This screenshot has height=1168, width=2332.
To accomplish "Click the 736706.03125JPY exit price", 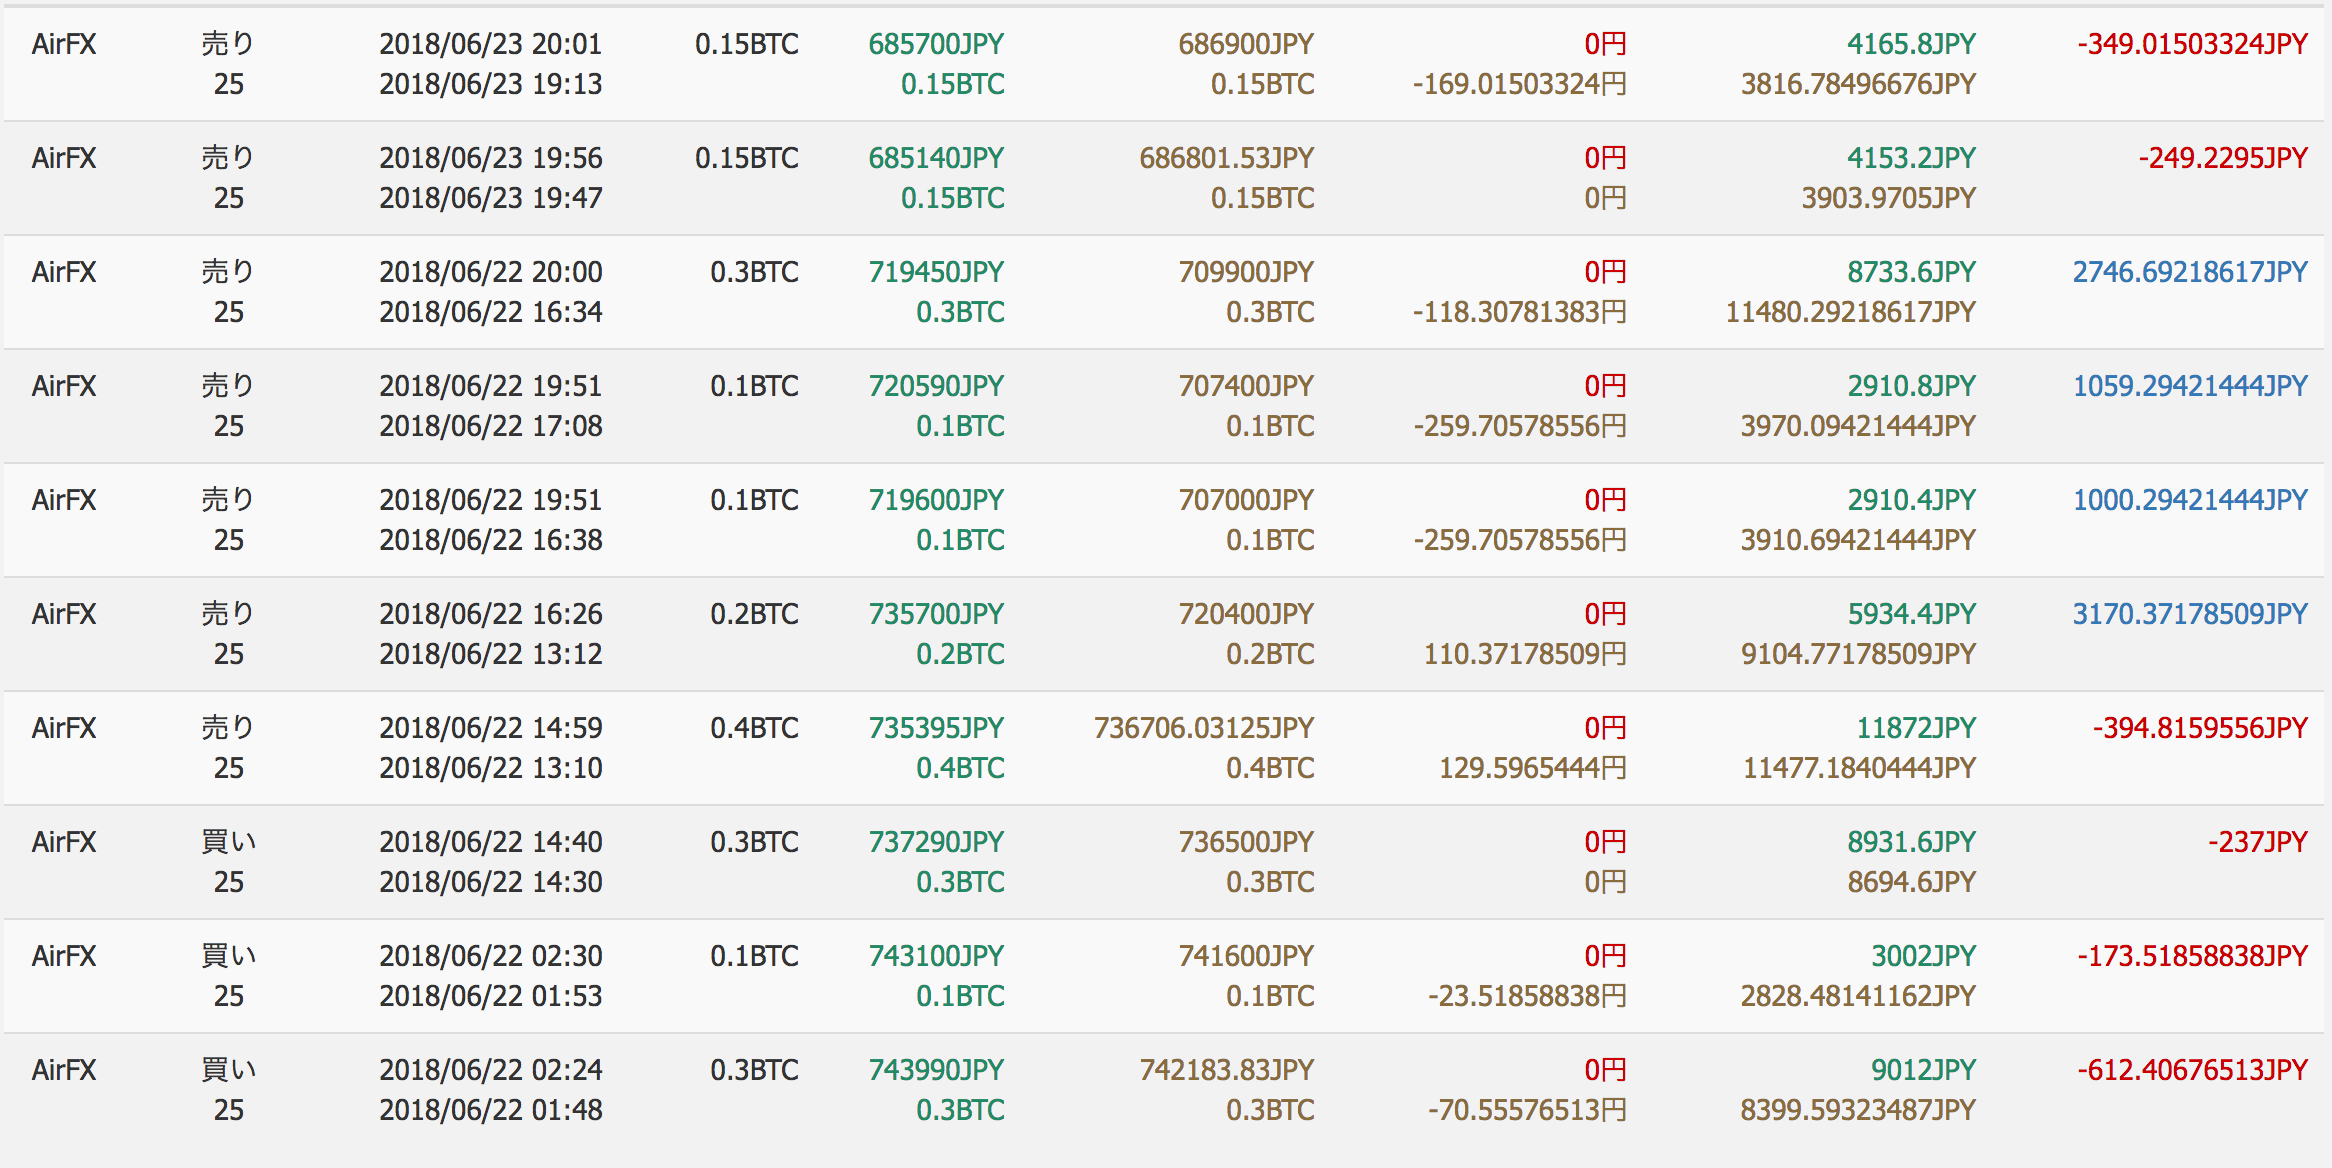I will pos(1204,728).
